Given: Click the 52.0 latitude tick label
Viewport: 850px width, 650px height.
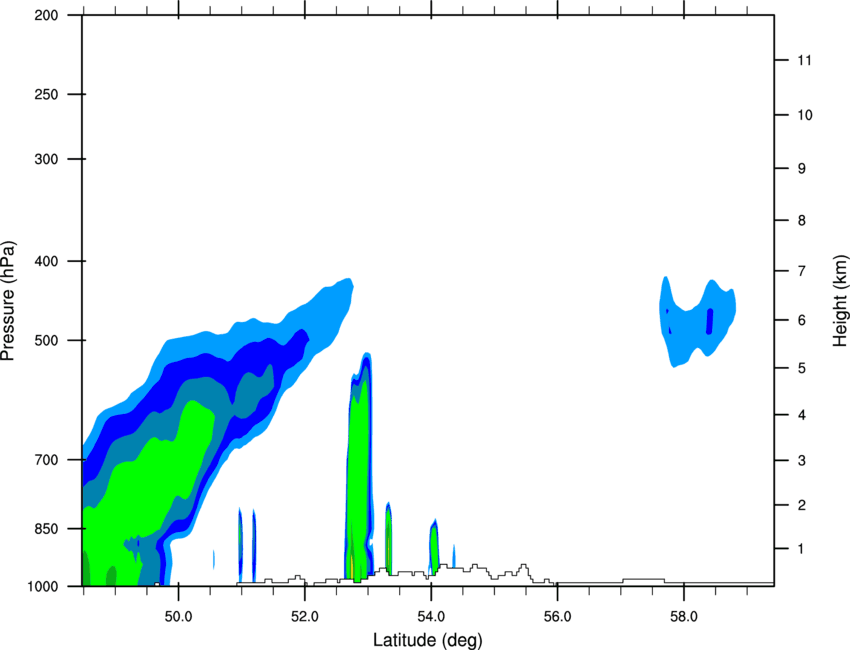Looking at the screenshot, I should 305,617.
